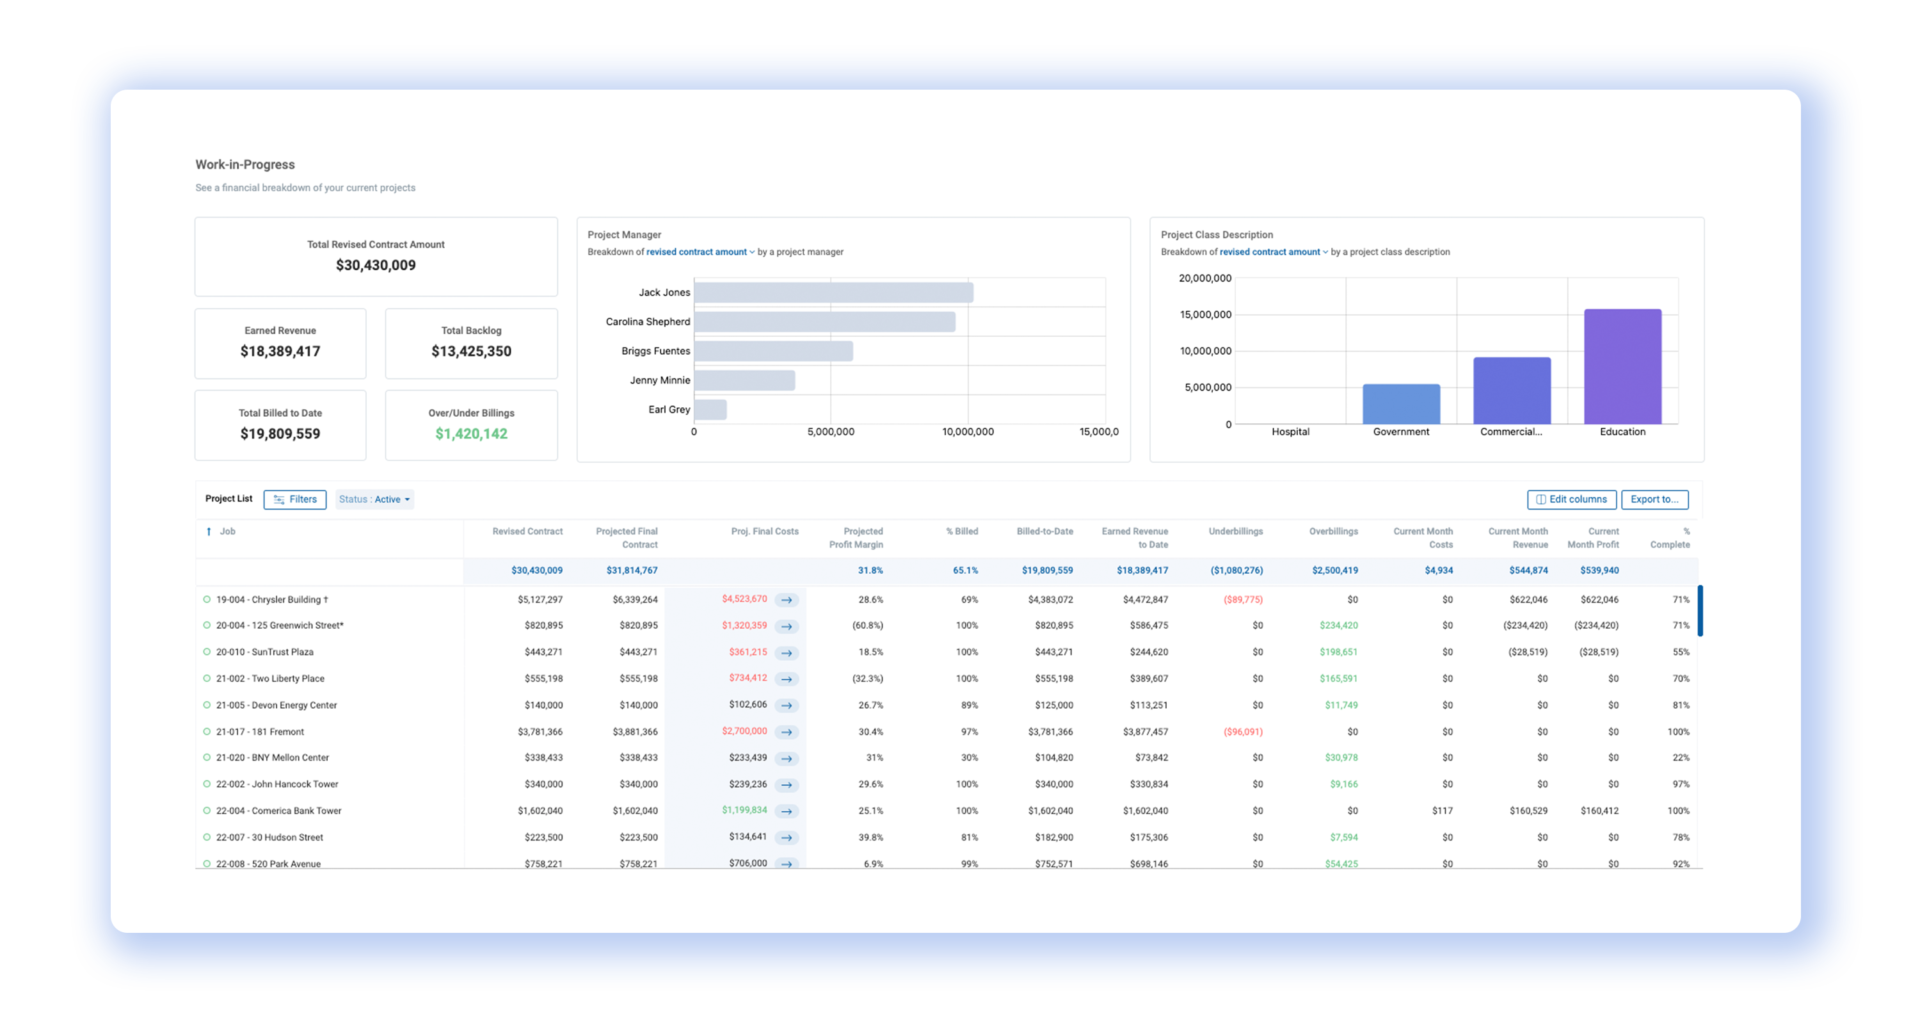Click total overbillings $2,500,419
This screenshot has width=1920, height=1034.
(1335, 571)
